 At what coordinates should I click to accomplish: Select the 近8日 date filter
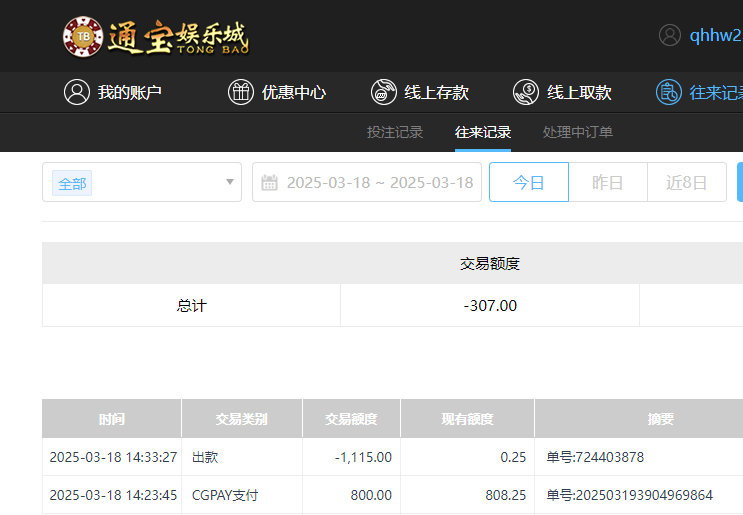point(687,182)
